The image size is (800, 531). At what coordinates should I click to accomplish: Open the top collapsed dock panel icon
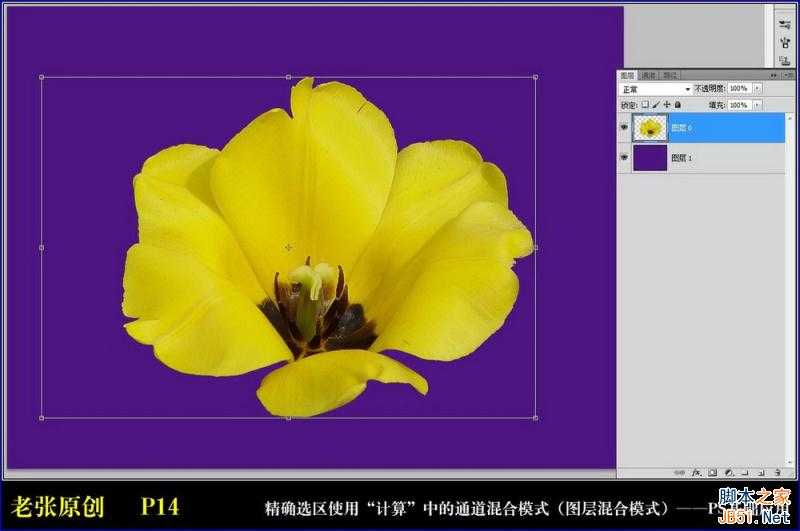point(785,24)
